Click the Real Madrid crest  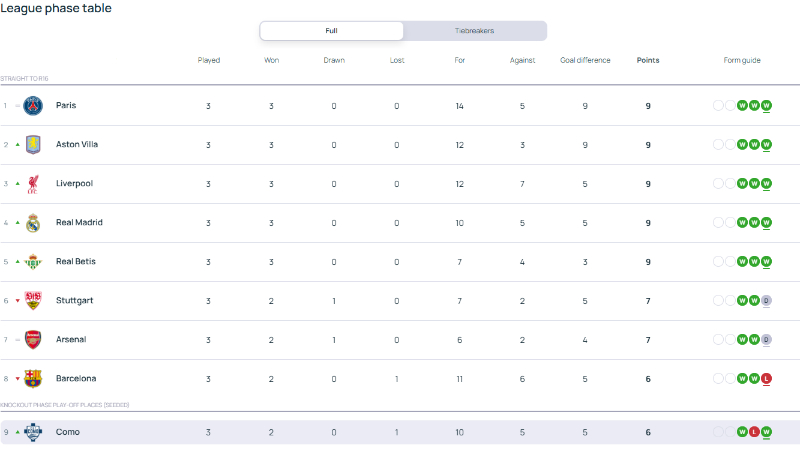pos(33,222)
